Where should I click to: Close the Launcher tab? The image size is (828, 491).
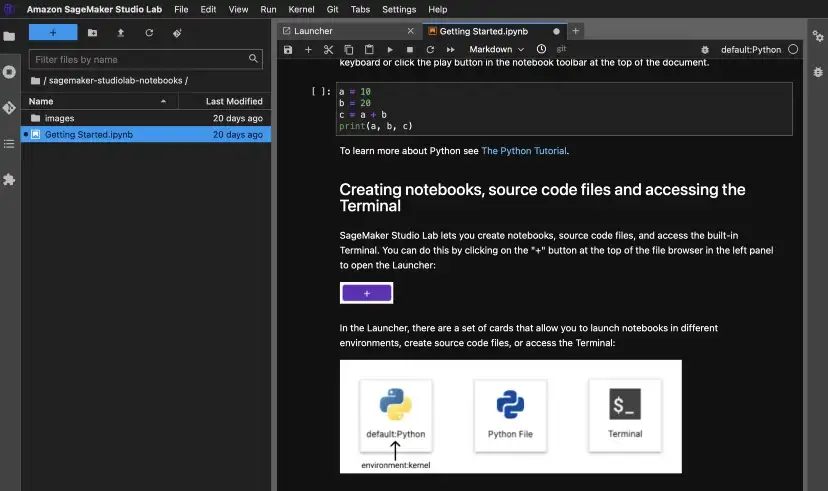[410, 31]
